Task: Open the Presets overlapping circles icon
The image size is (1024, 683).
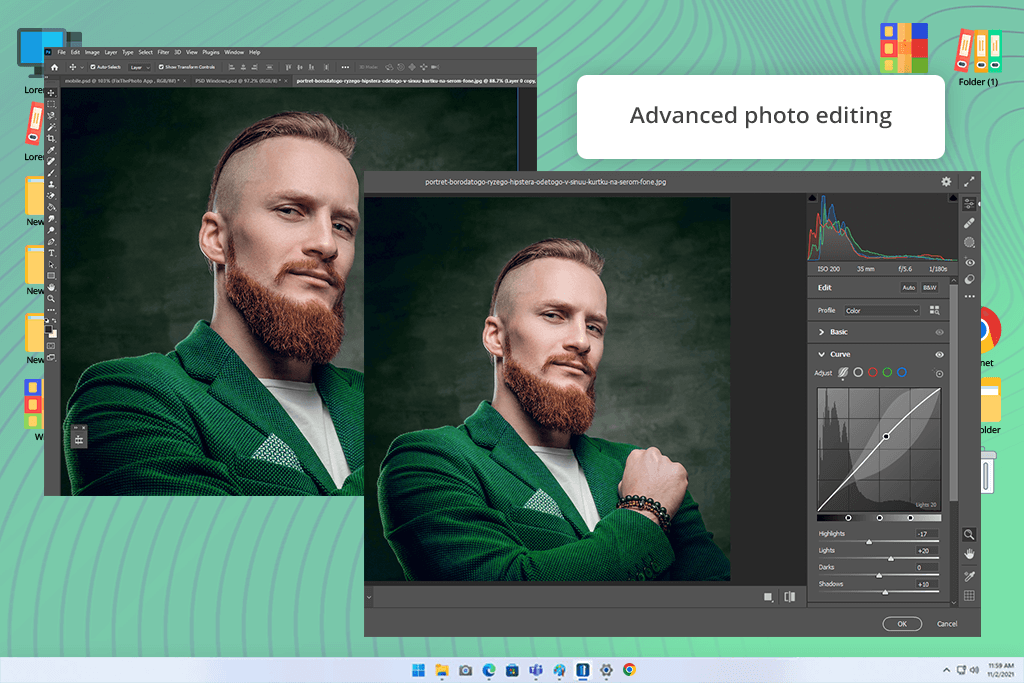Action: click(x=970, y=279)
